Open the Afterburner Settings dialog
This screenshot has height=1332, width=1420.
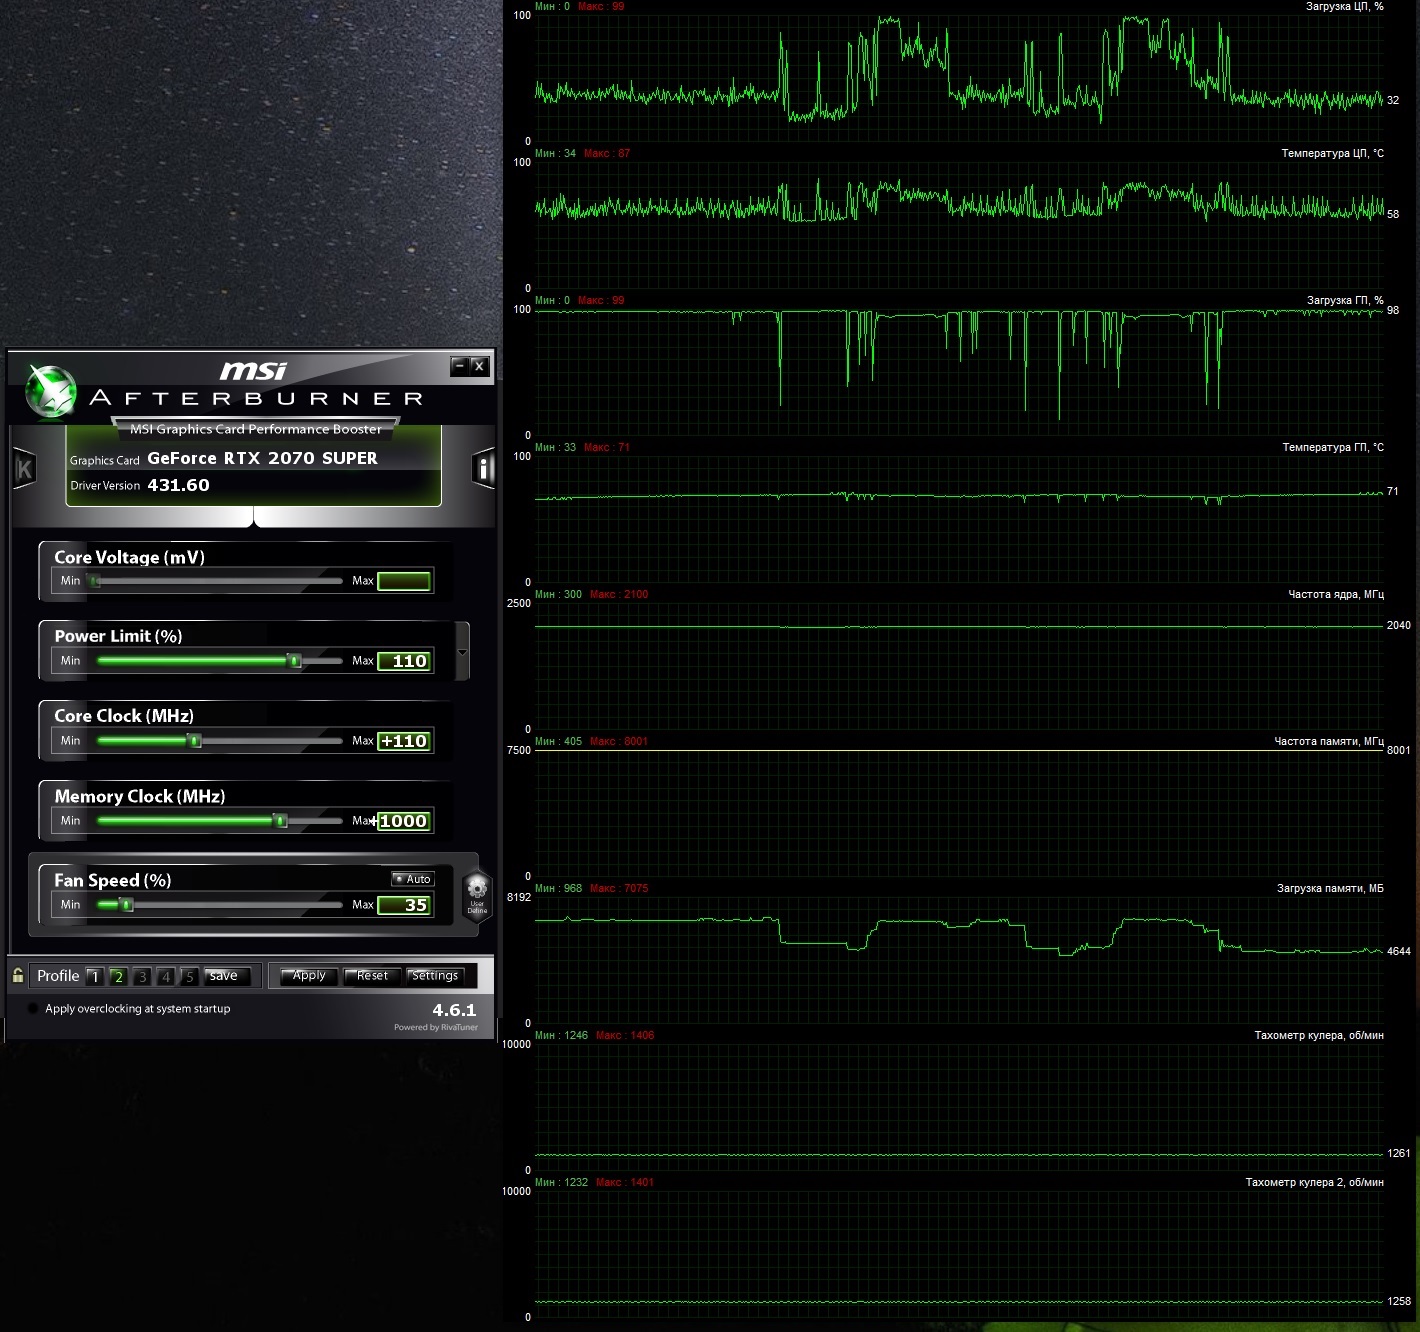coord(435,976)
